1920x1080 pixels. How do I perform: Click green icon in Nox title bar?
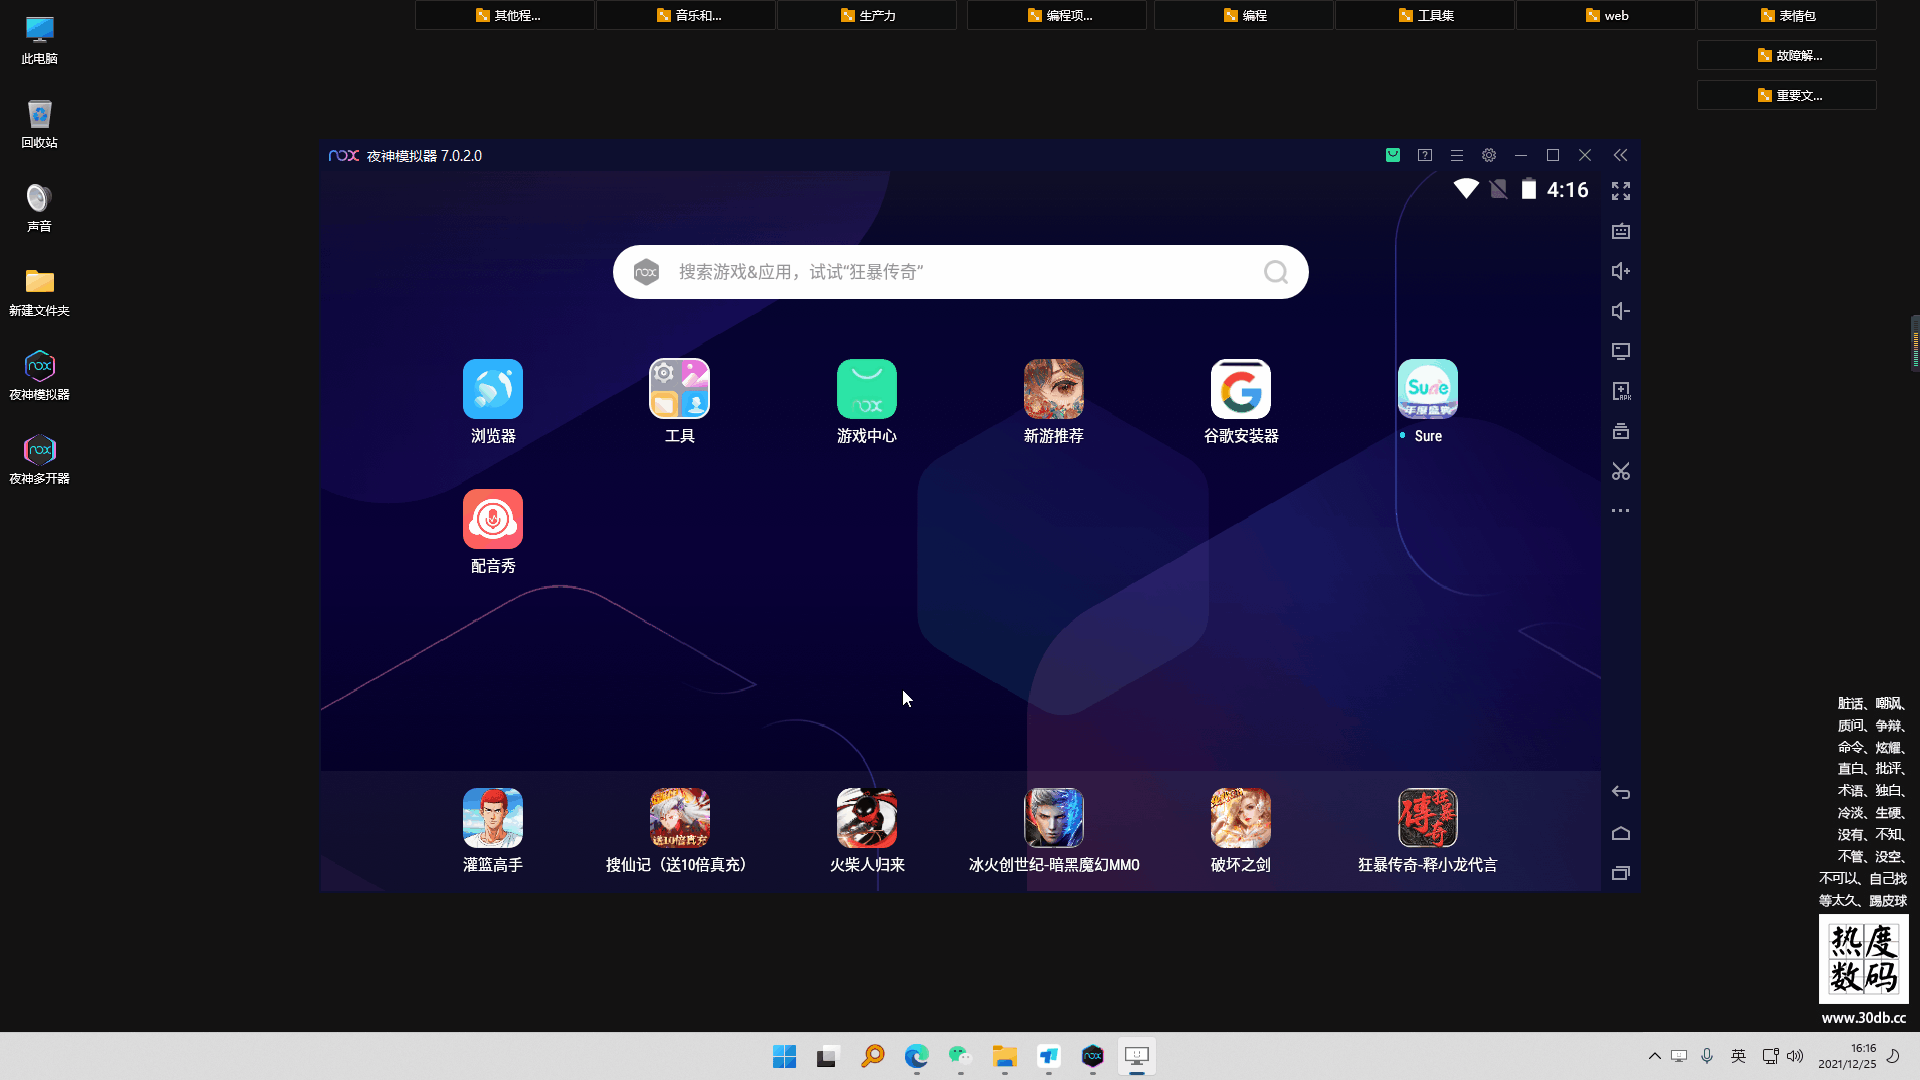(x=1393, y=155)
